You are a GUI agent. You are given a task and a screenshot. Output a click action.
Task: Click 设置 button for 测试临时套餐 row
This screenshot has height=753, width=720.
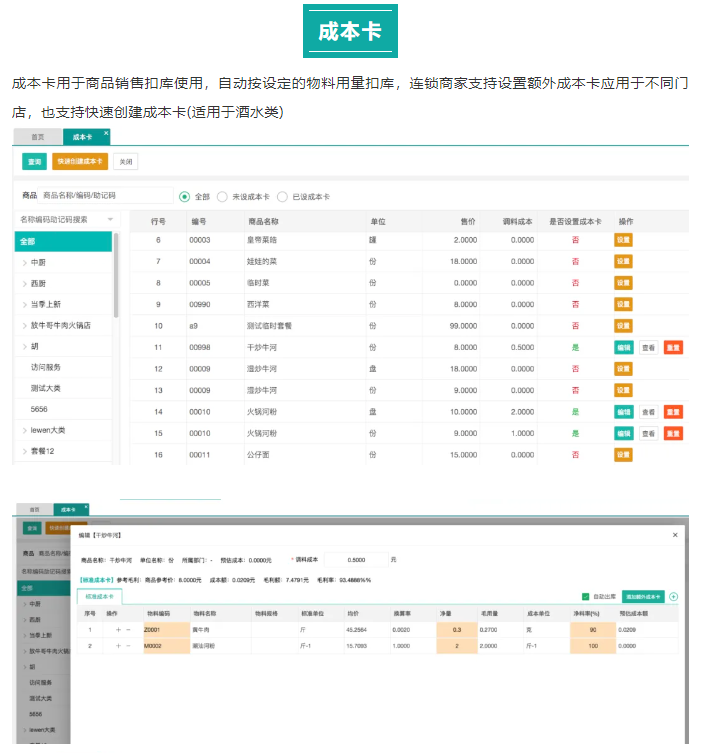click(x=623, y=326)
